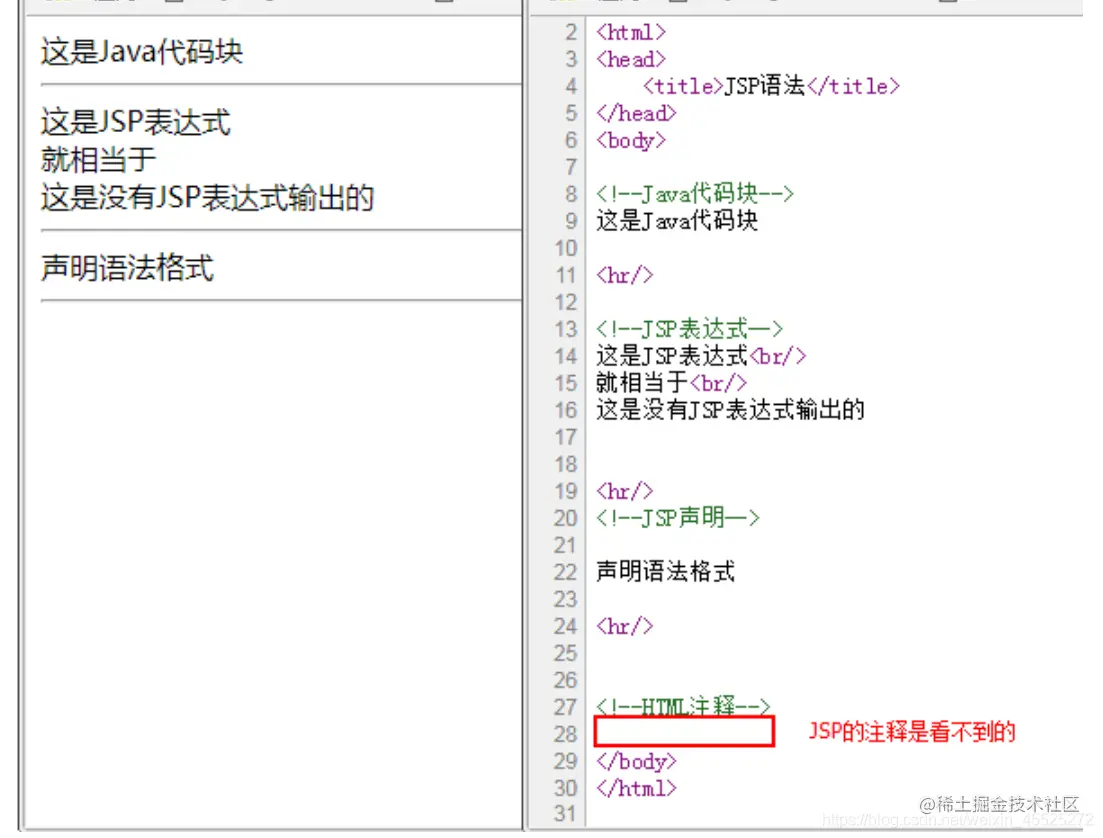Click the </head> closing tag on line 5
This screenshot has width=1103, height=838.
pyautogui.click(x=636, y=113)
